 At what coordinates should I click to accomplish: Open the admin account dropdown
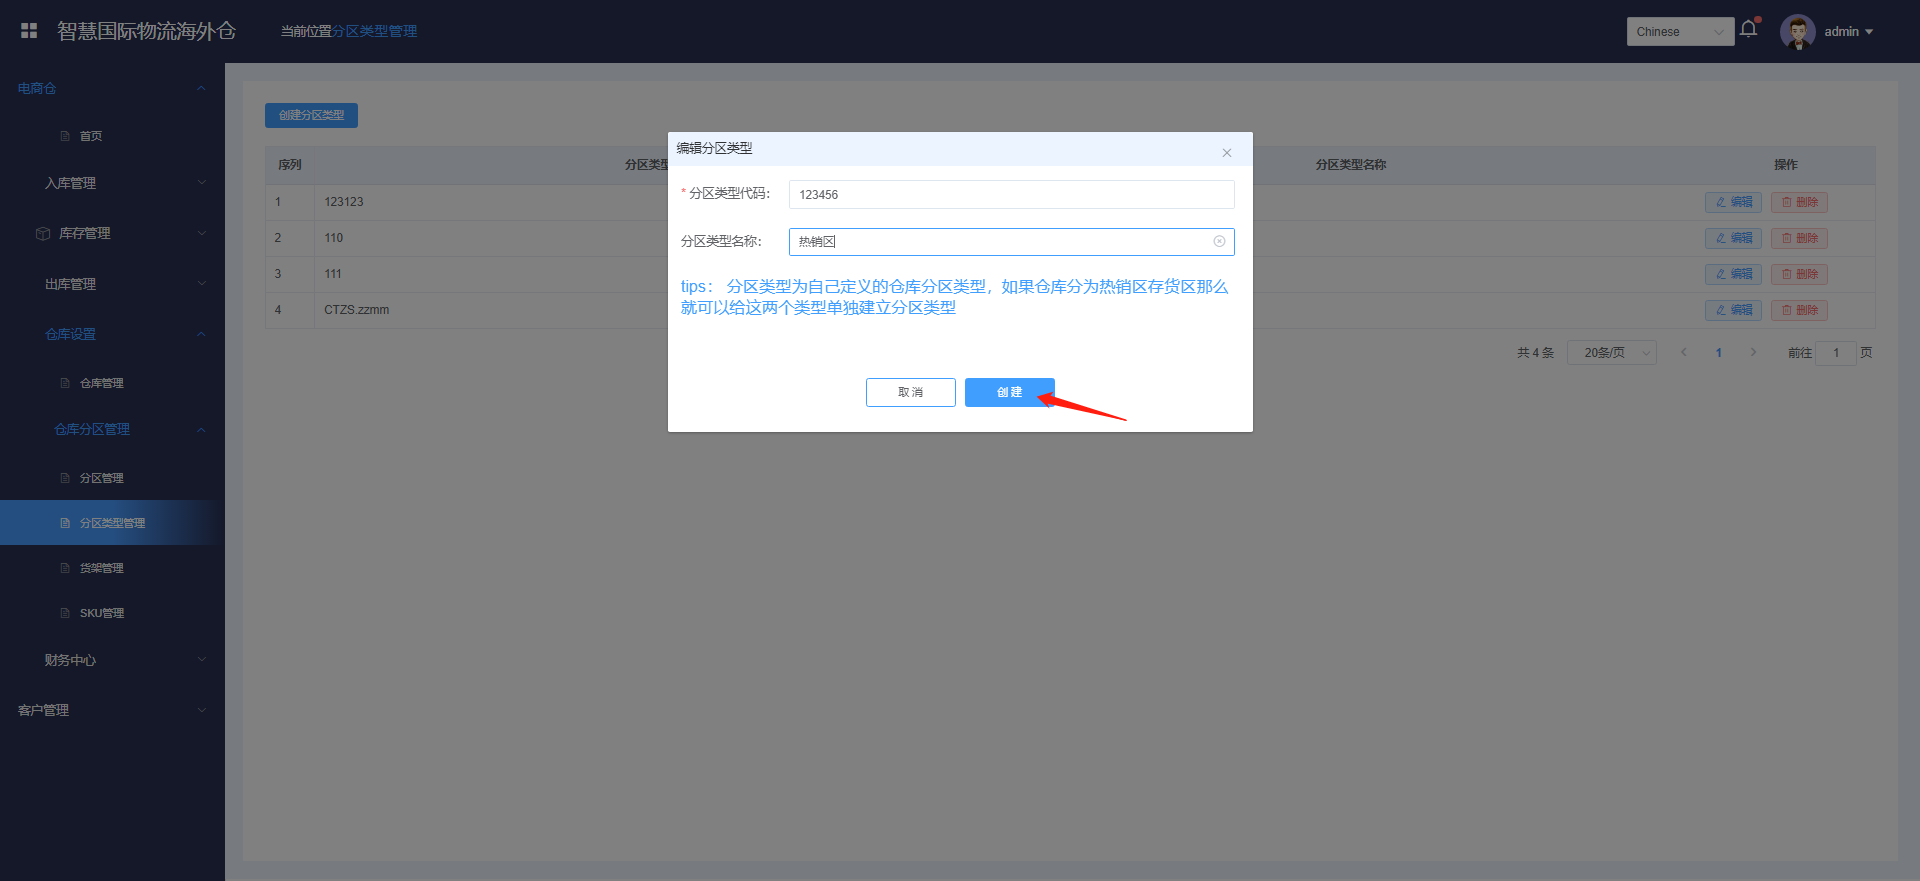pyautogui.click(x=1848, y=32)
